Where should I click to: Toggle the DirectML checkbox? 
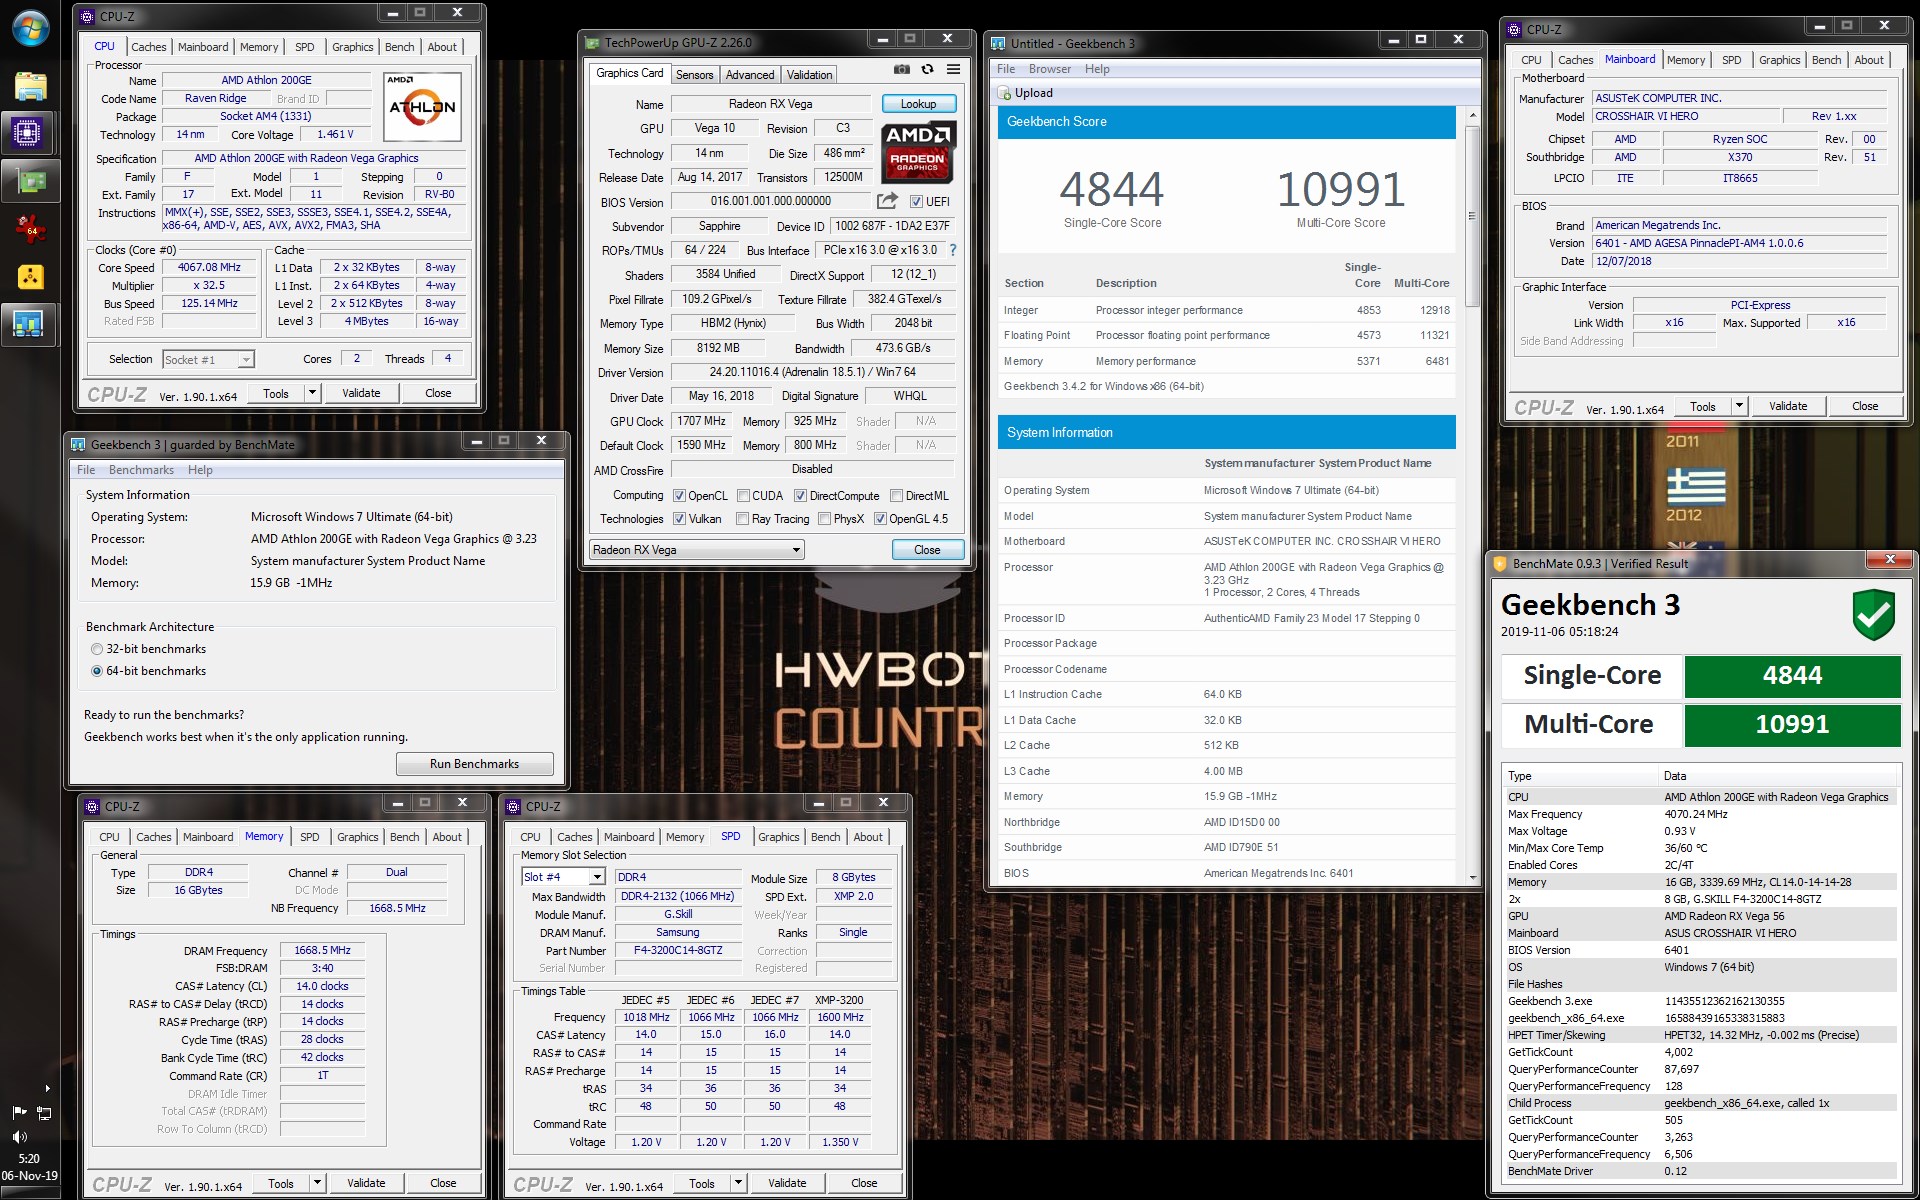[x=896, y=496]
